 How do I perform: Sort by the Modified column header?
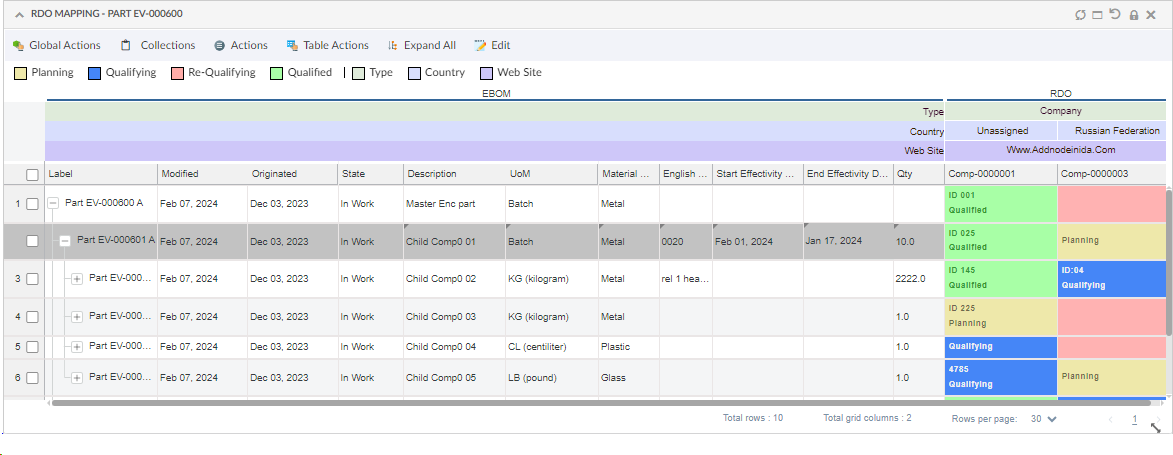(x=180, y=173)
